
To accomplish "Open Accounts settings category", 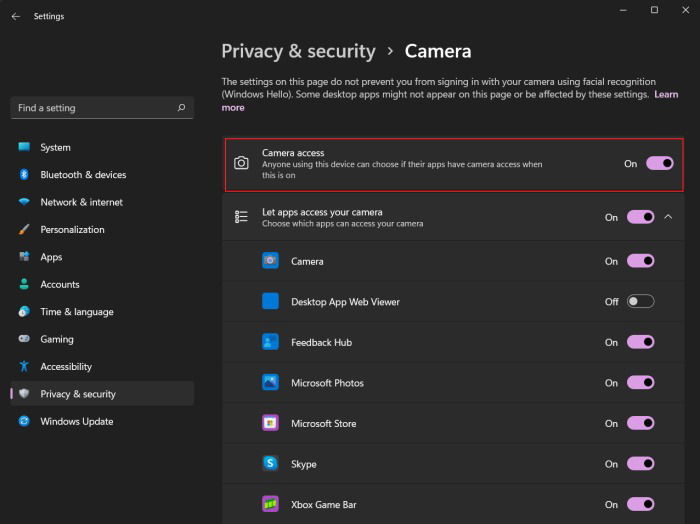I will (102, 284).
